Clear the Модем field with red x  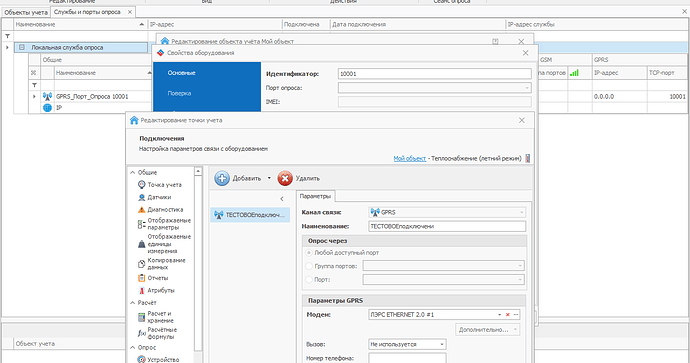[x=507, y=315]
